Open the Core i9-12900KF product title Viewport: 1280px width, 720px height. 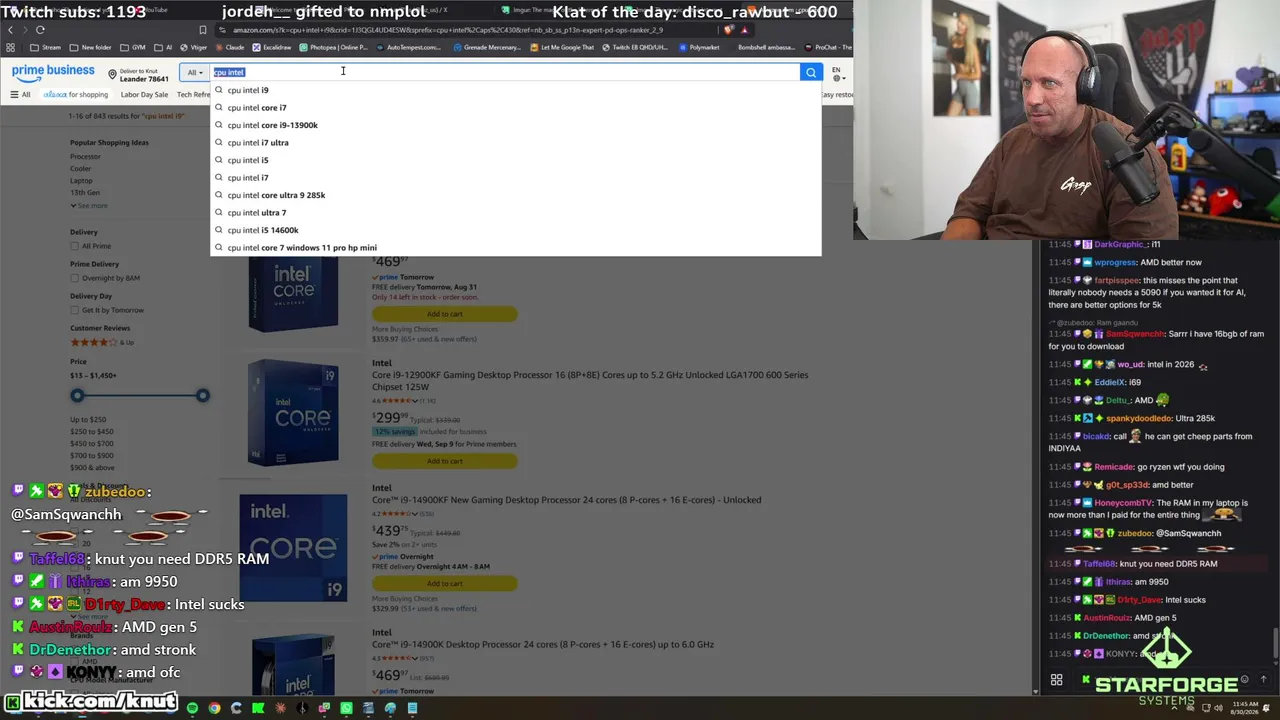click(x=590, y=381)
